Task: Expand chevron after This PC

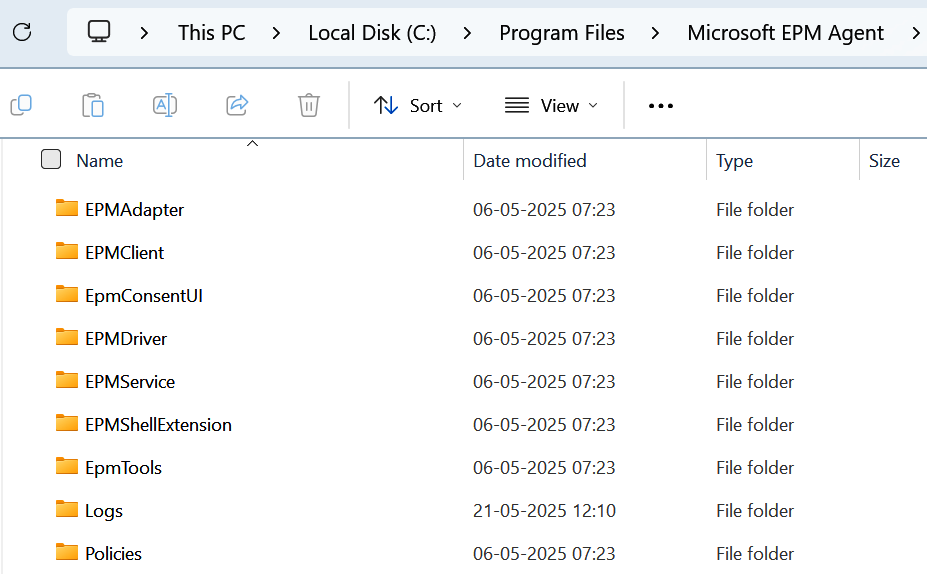Action: (x=276, y=33)
